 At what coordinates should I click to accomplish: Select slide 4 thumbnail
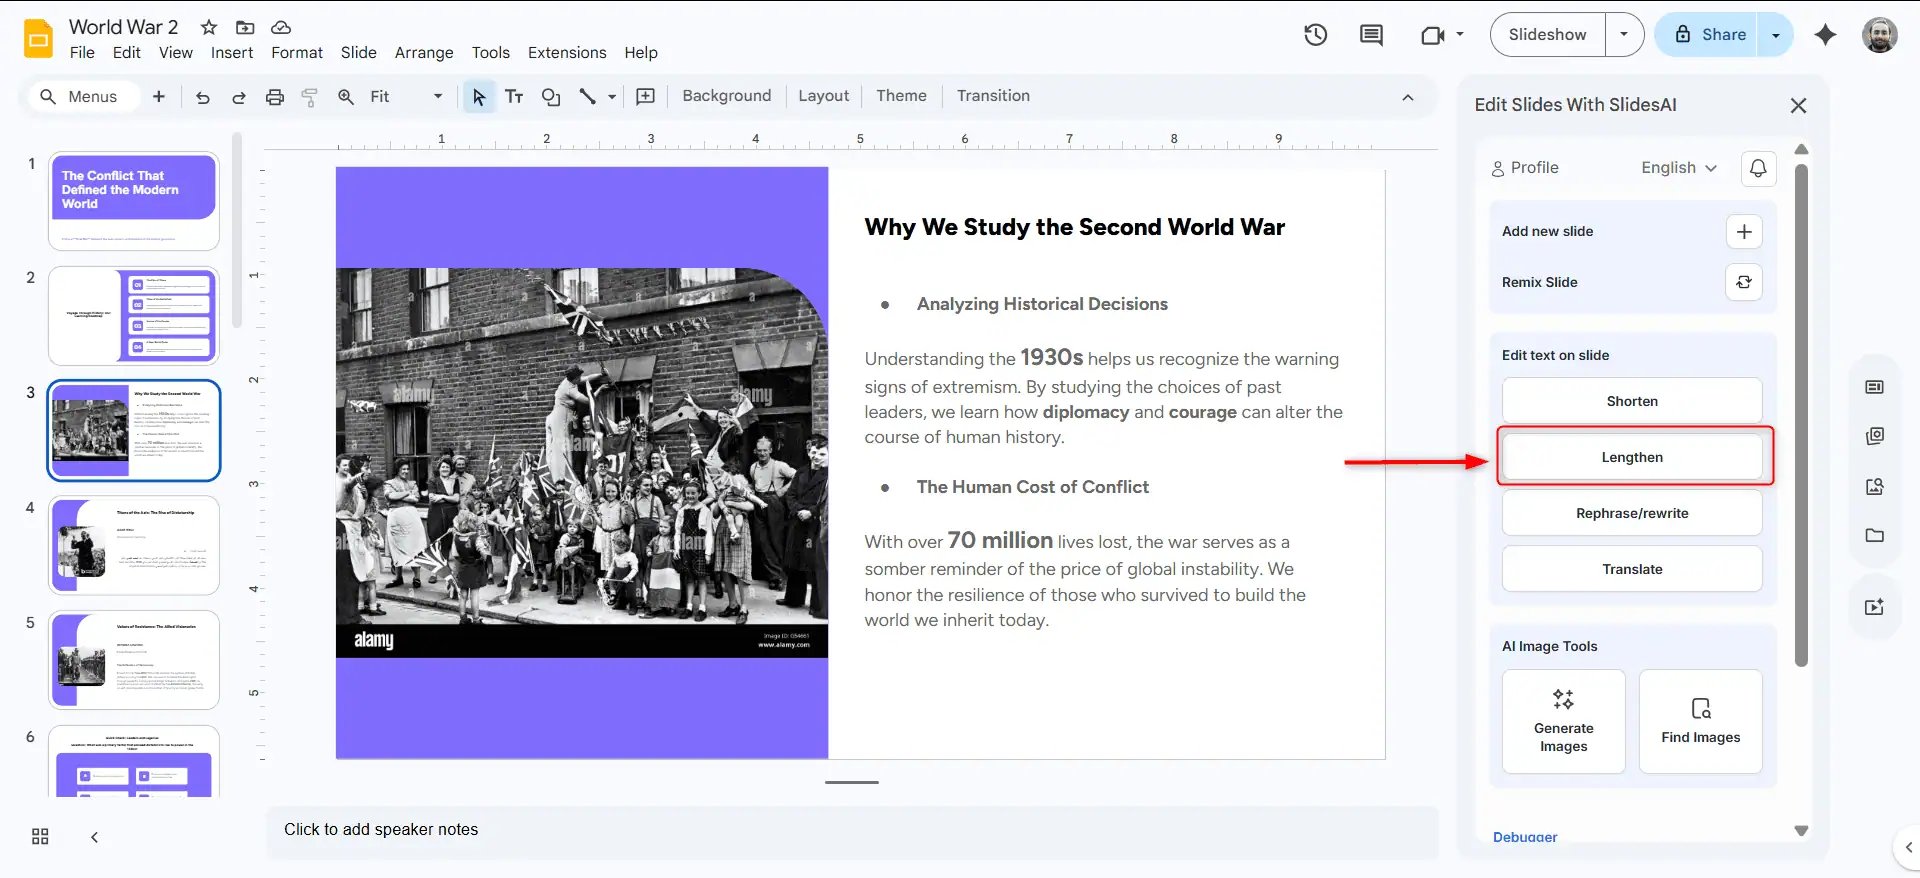(x=134, y=546)
